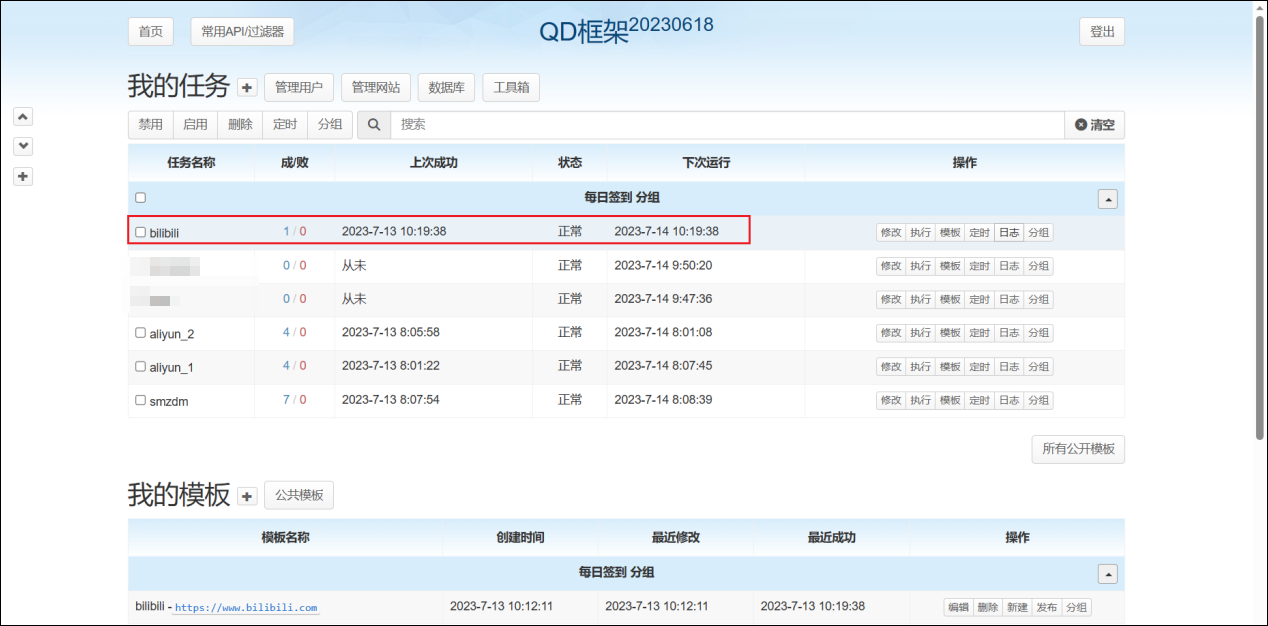The image size is (1268, 626).
Task: Open the 工具箱 toolbox
Action: click(x=511, y=88)
